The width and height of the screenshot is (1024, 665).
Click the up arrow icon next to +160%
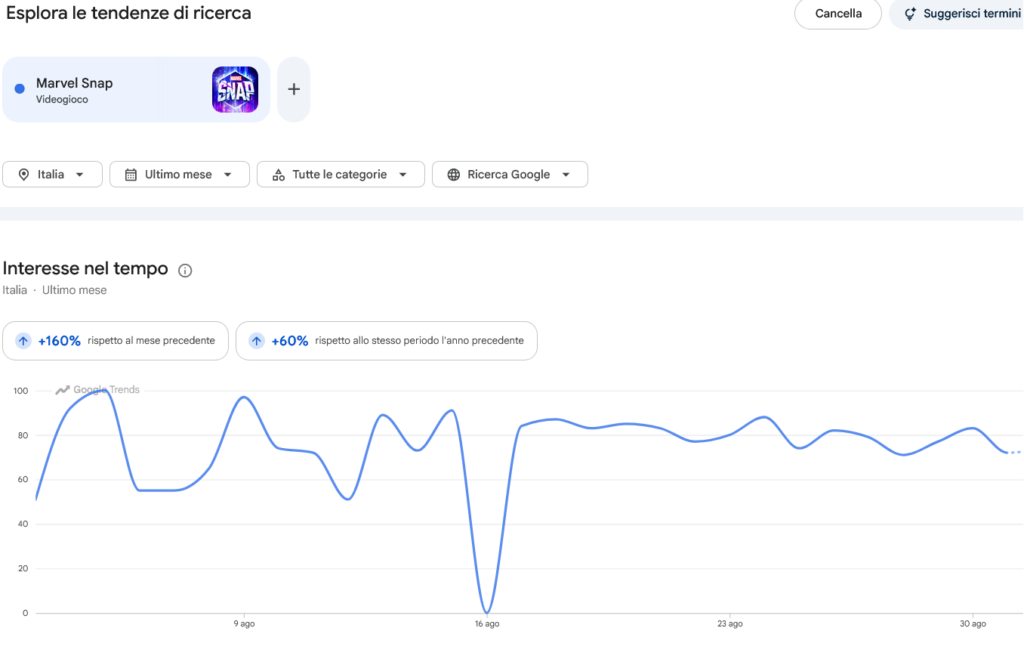coord(23,340)
